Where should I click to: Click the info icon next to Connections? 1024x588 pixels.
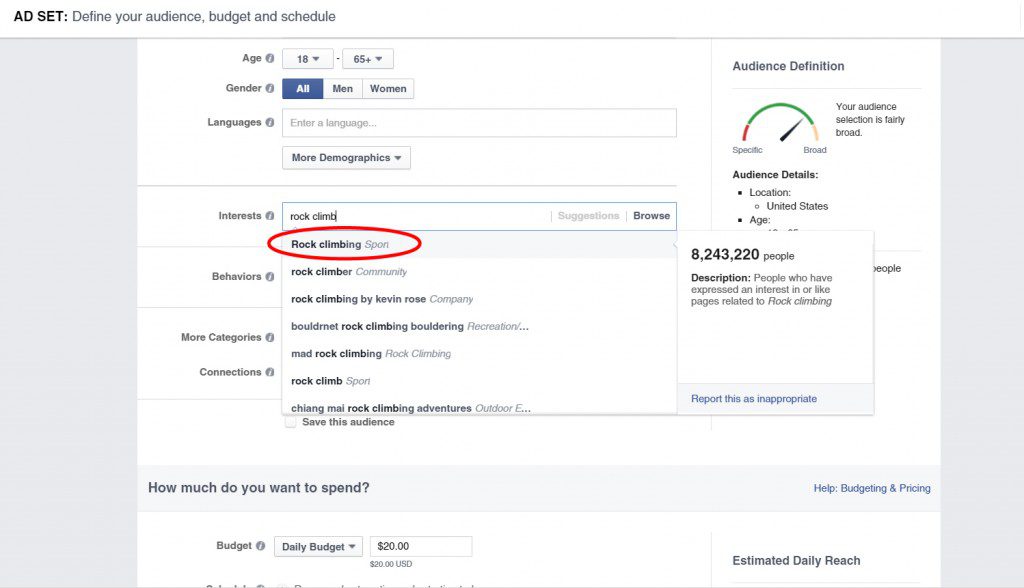click(x=270, y=372)
